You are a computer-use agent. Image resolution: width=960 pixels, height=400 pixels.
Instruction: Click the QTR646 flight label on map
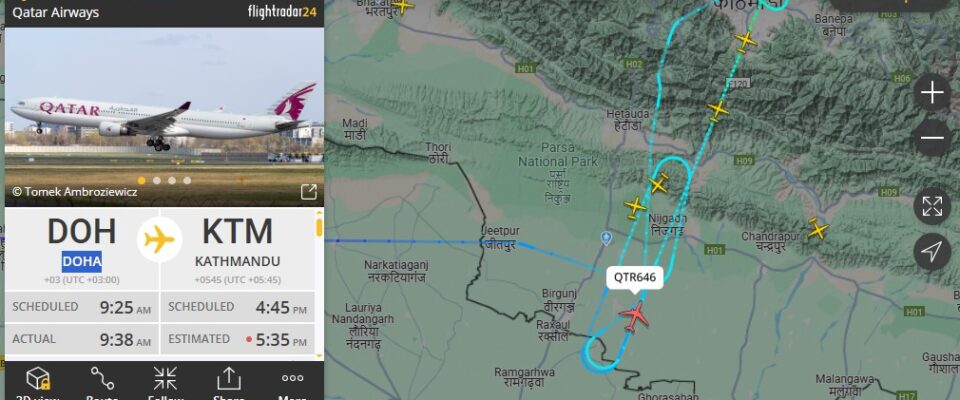[x=635, y=277]
